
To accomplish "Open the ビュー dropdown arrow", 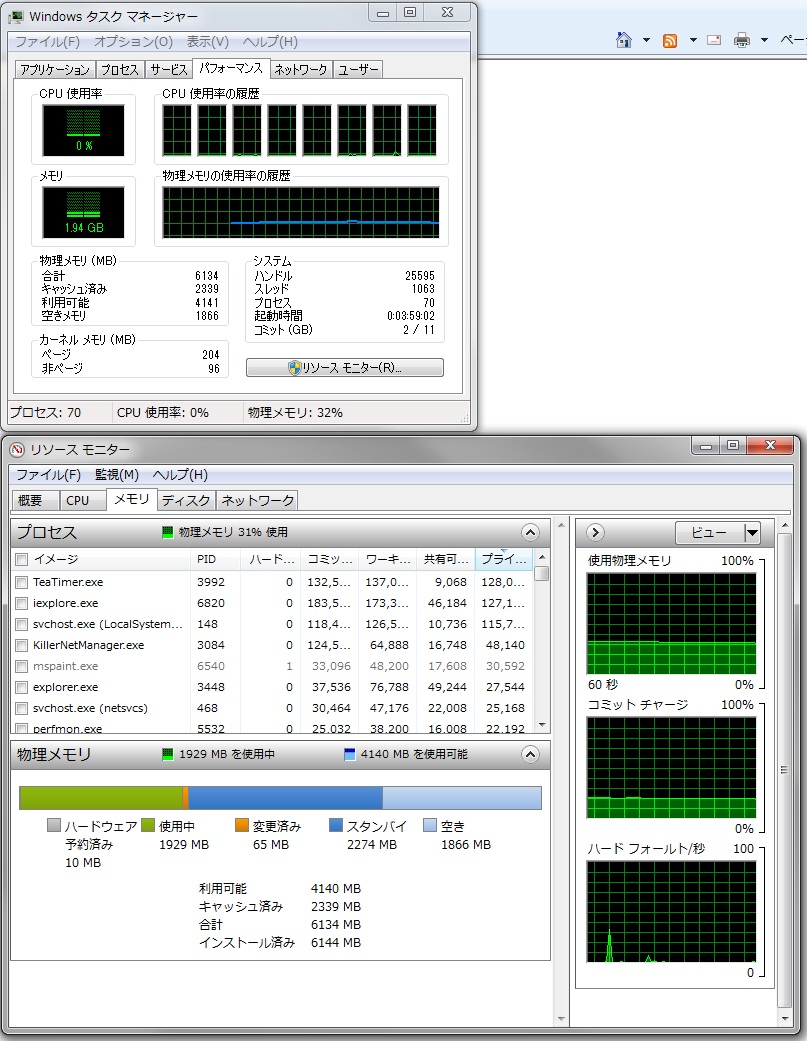I will (752, 532).
